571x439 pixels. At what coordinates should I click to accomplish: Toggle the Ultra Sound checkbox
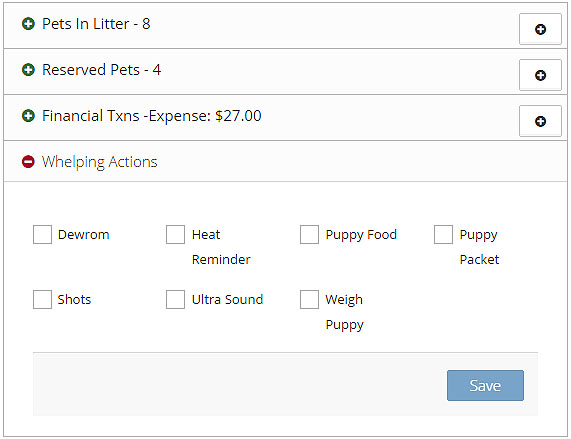tap(176, 299)
